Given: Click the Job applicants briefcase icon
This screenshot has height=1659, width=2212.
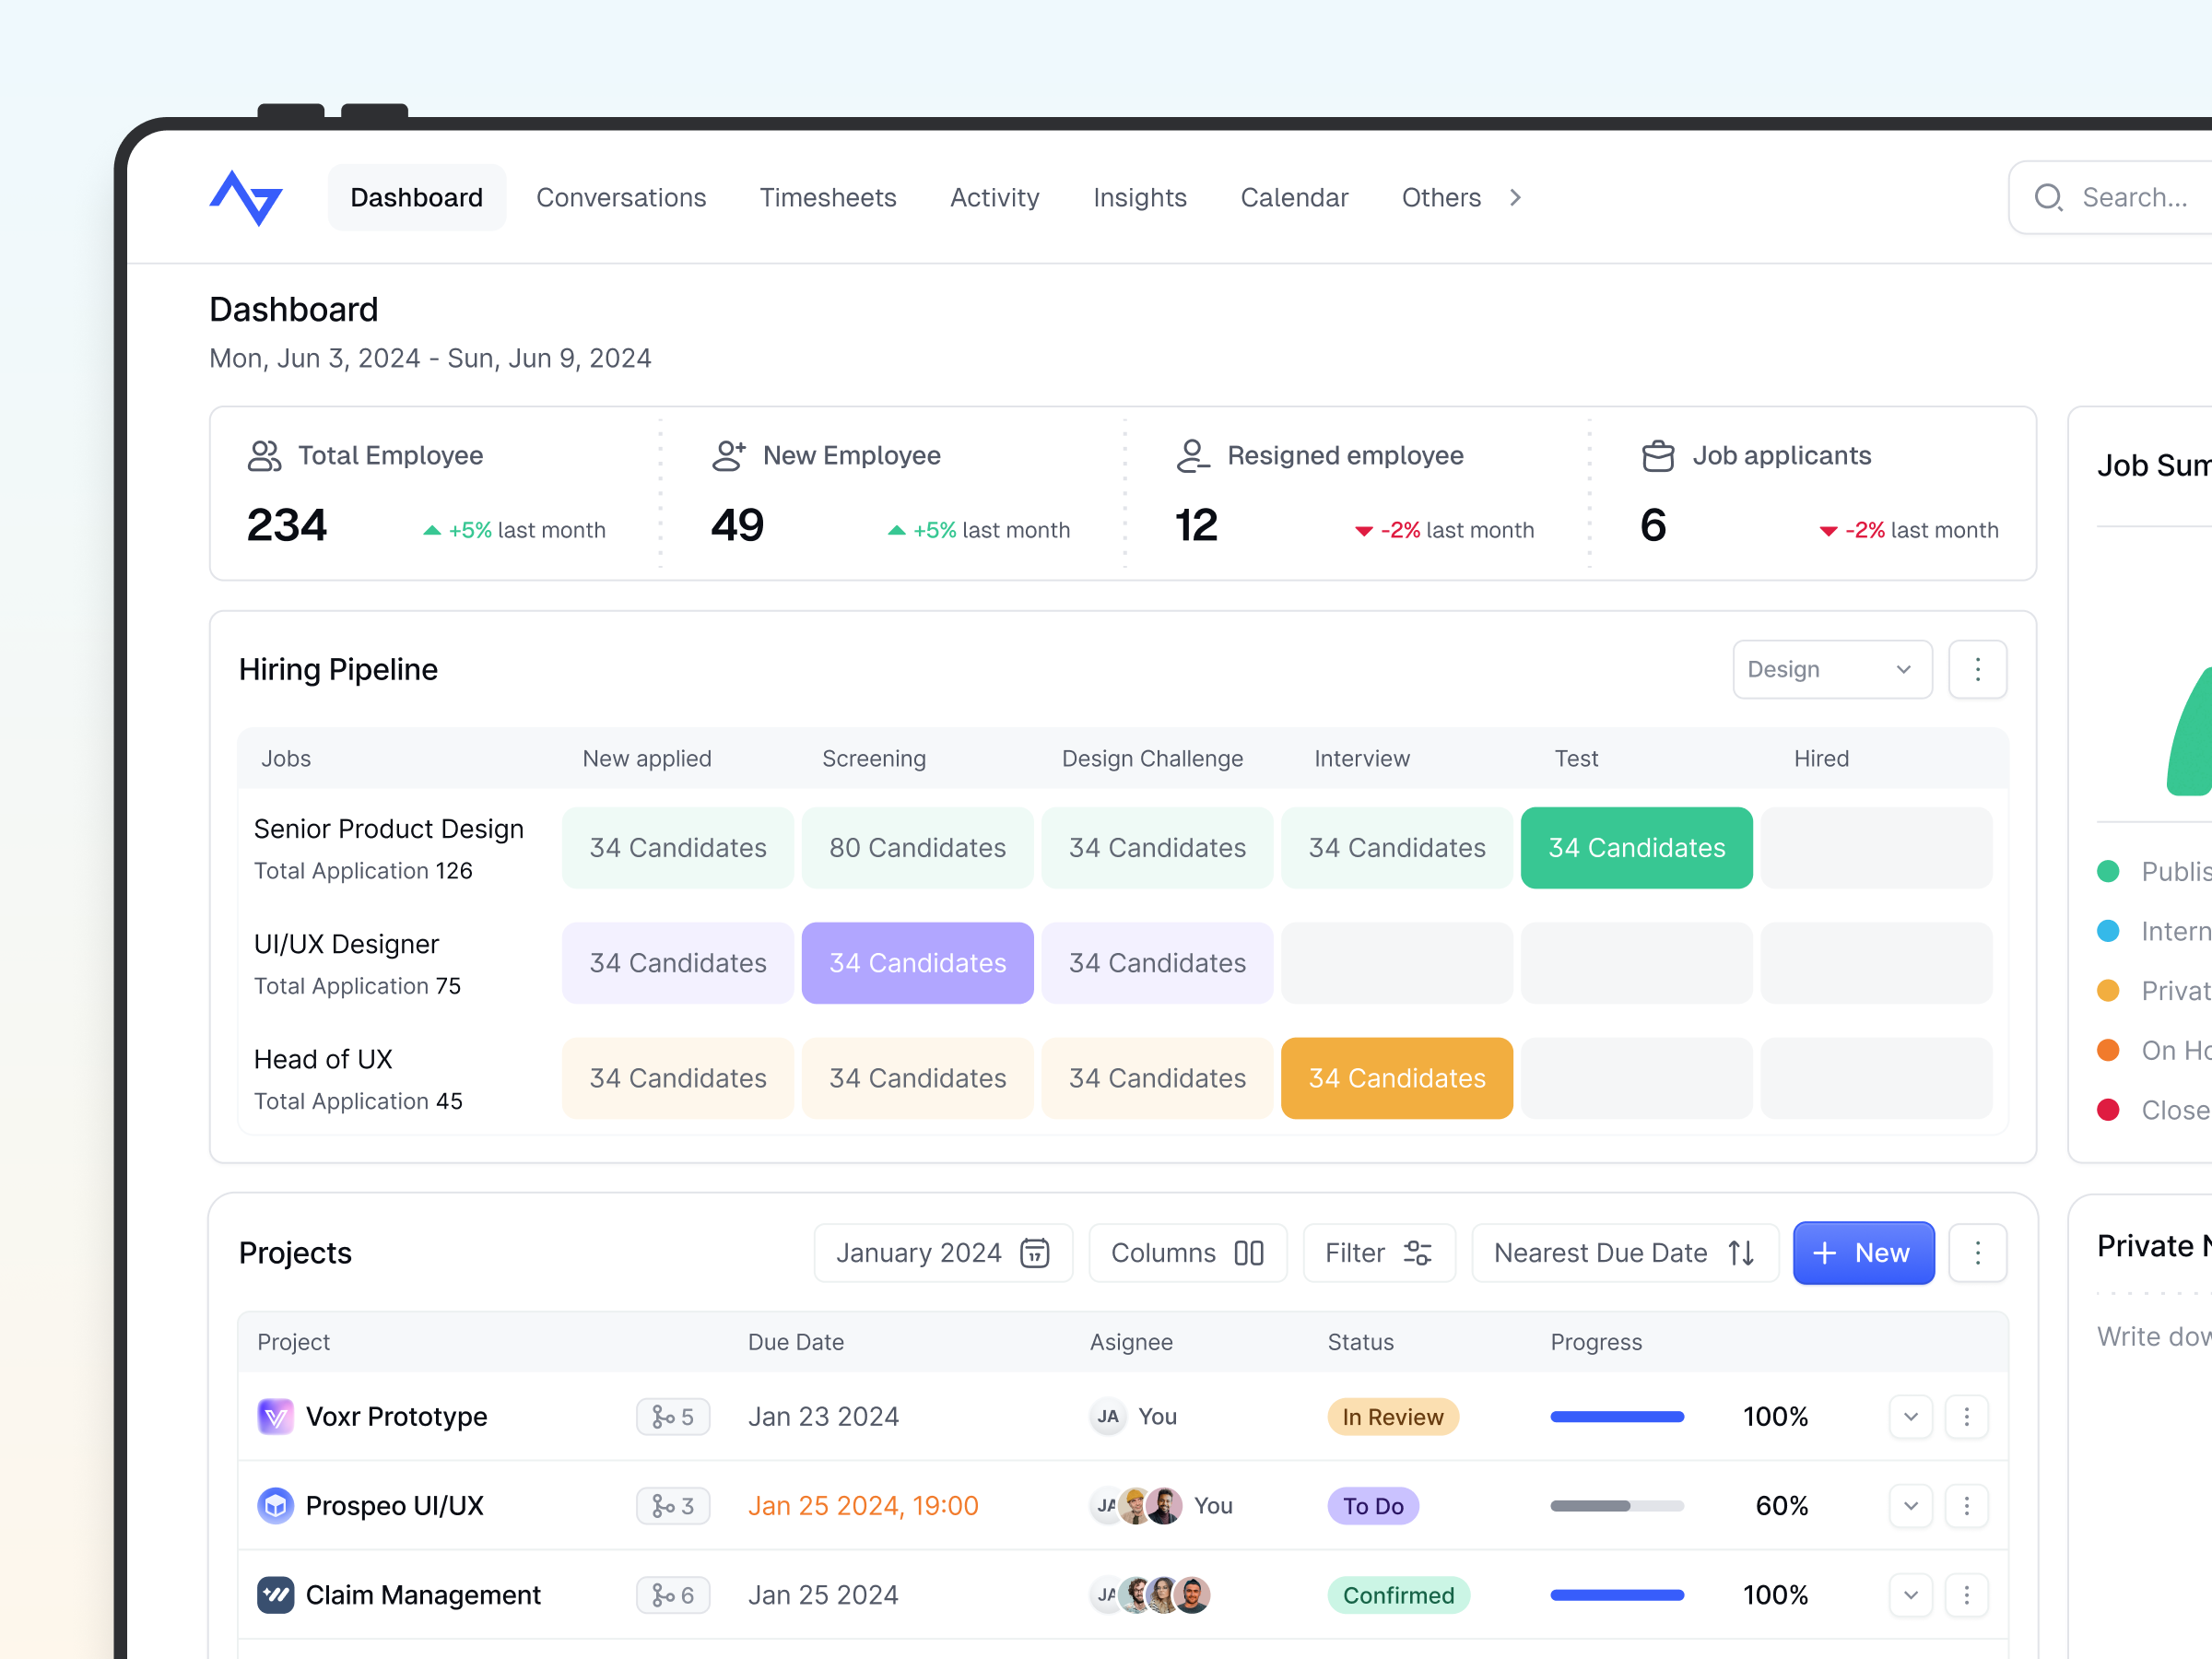Looking at the screenshot, I should tap(1658, 455).
